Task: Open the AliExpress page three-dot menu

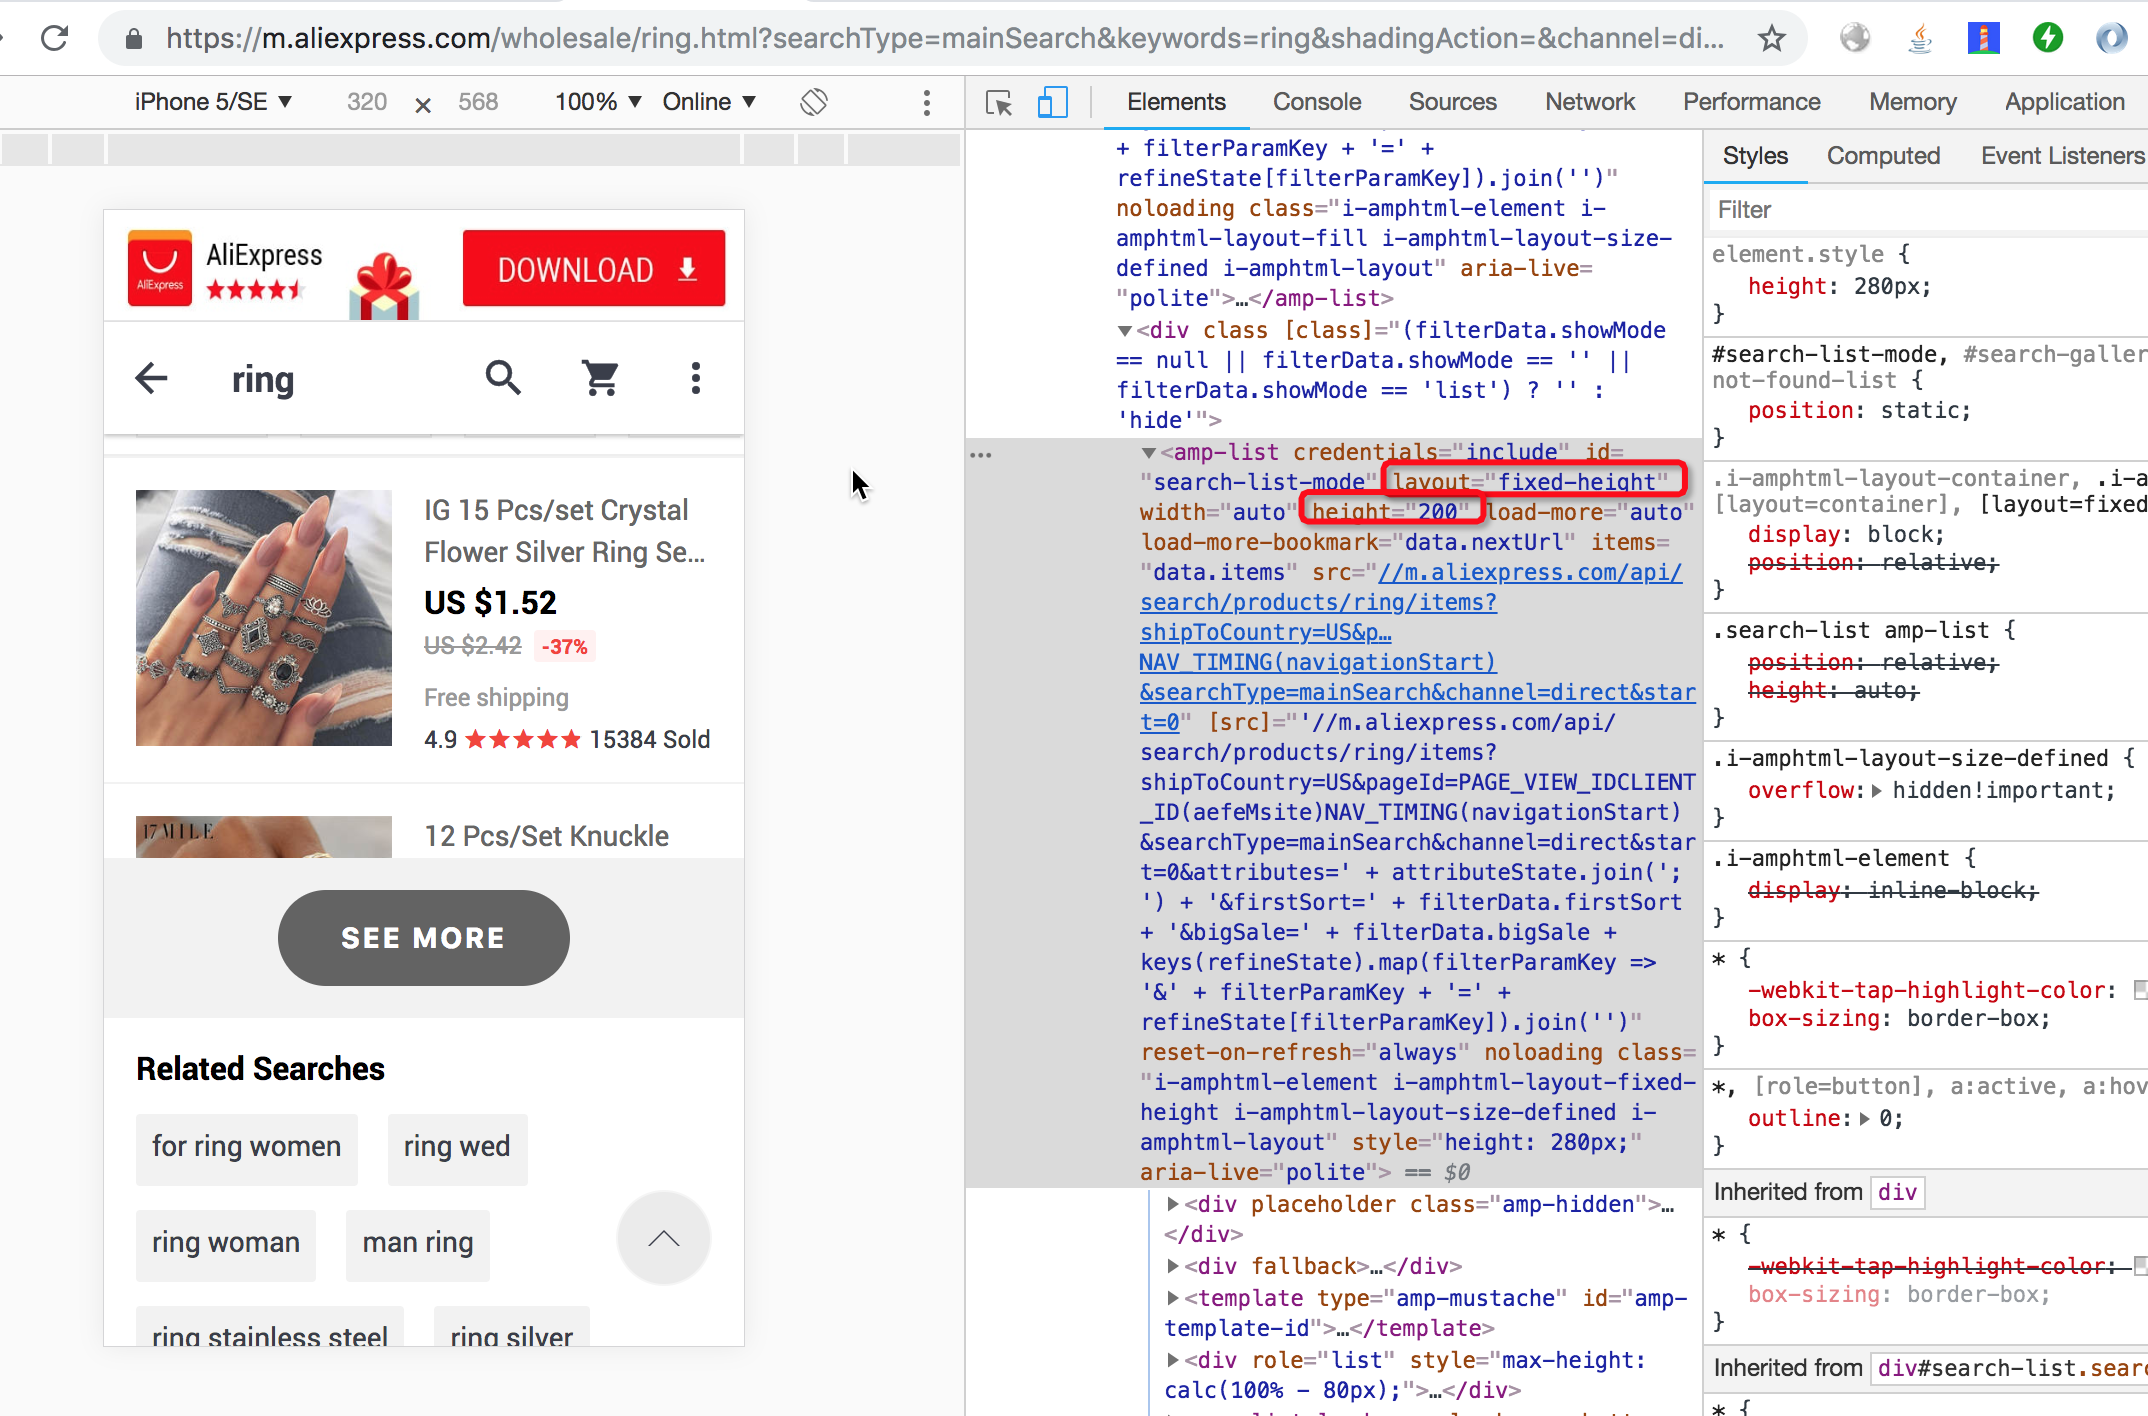Action: coord(696,378)
